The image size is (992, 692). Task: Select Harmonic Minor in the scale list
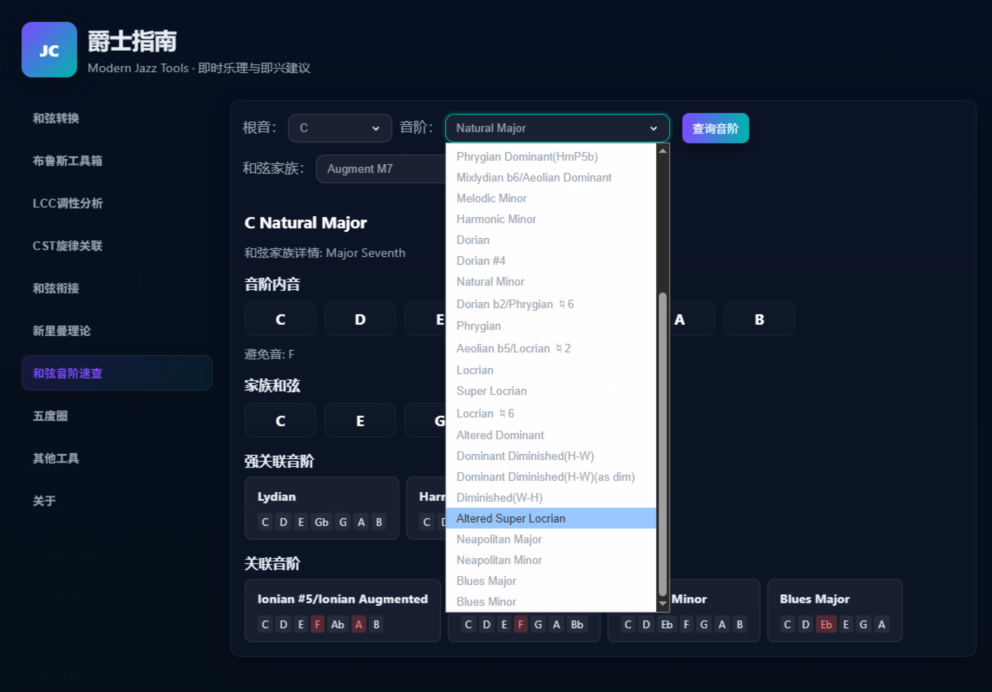(x=550, y=219)
